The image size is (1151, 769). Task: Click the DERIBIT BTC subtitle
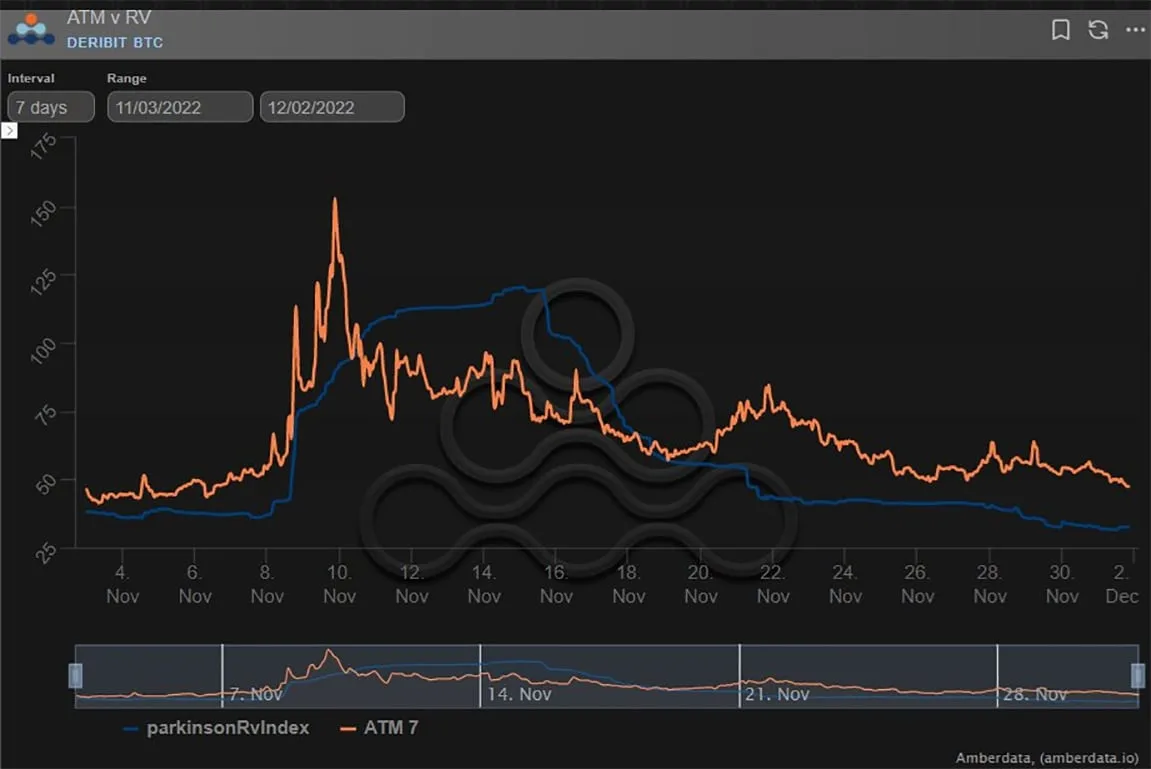point(115,43)
